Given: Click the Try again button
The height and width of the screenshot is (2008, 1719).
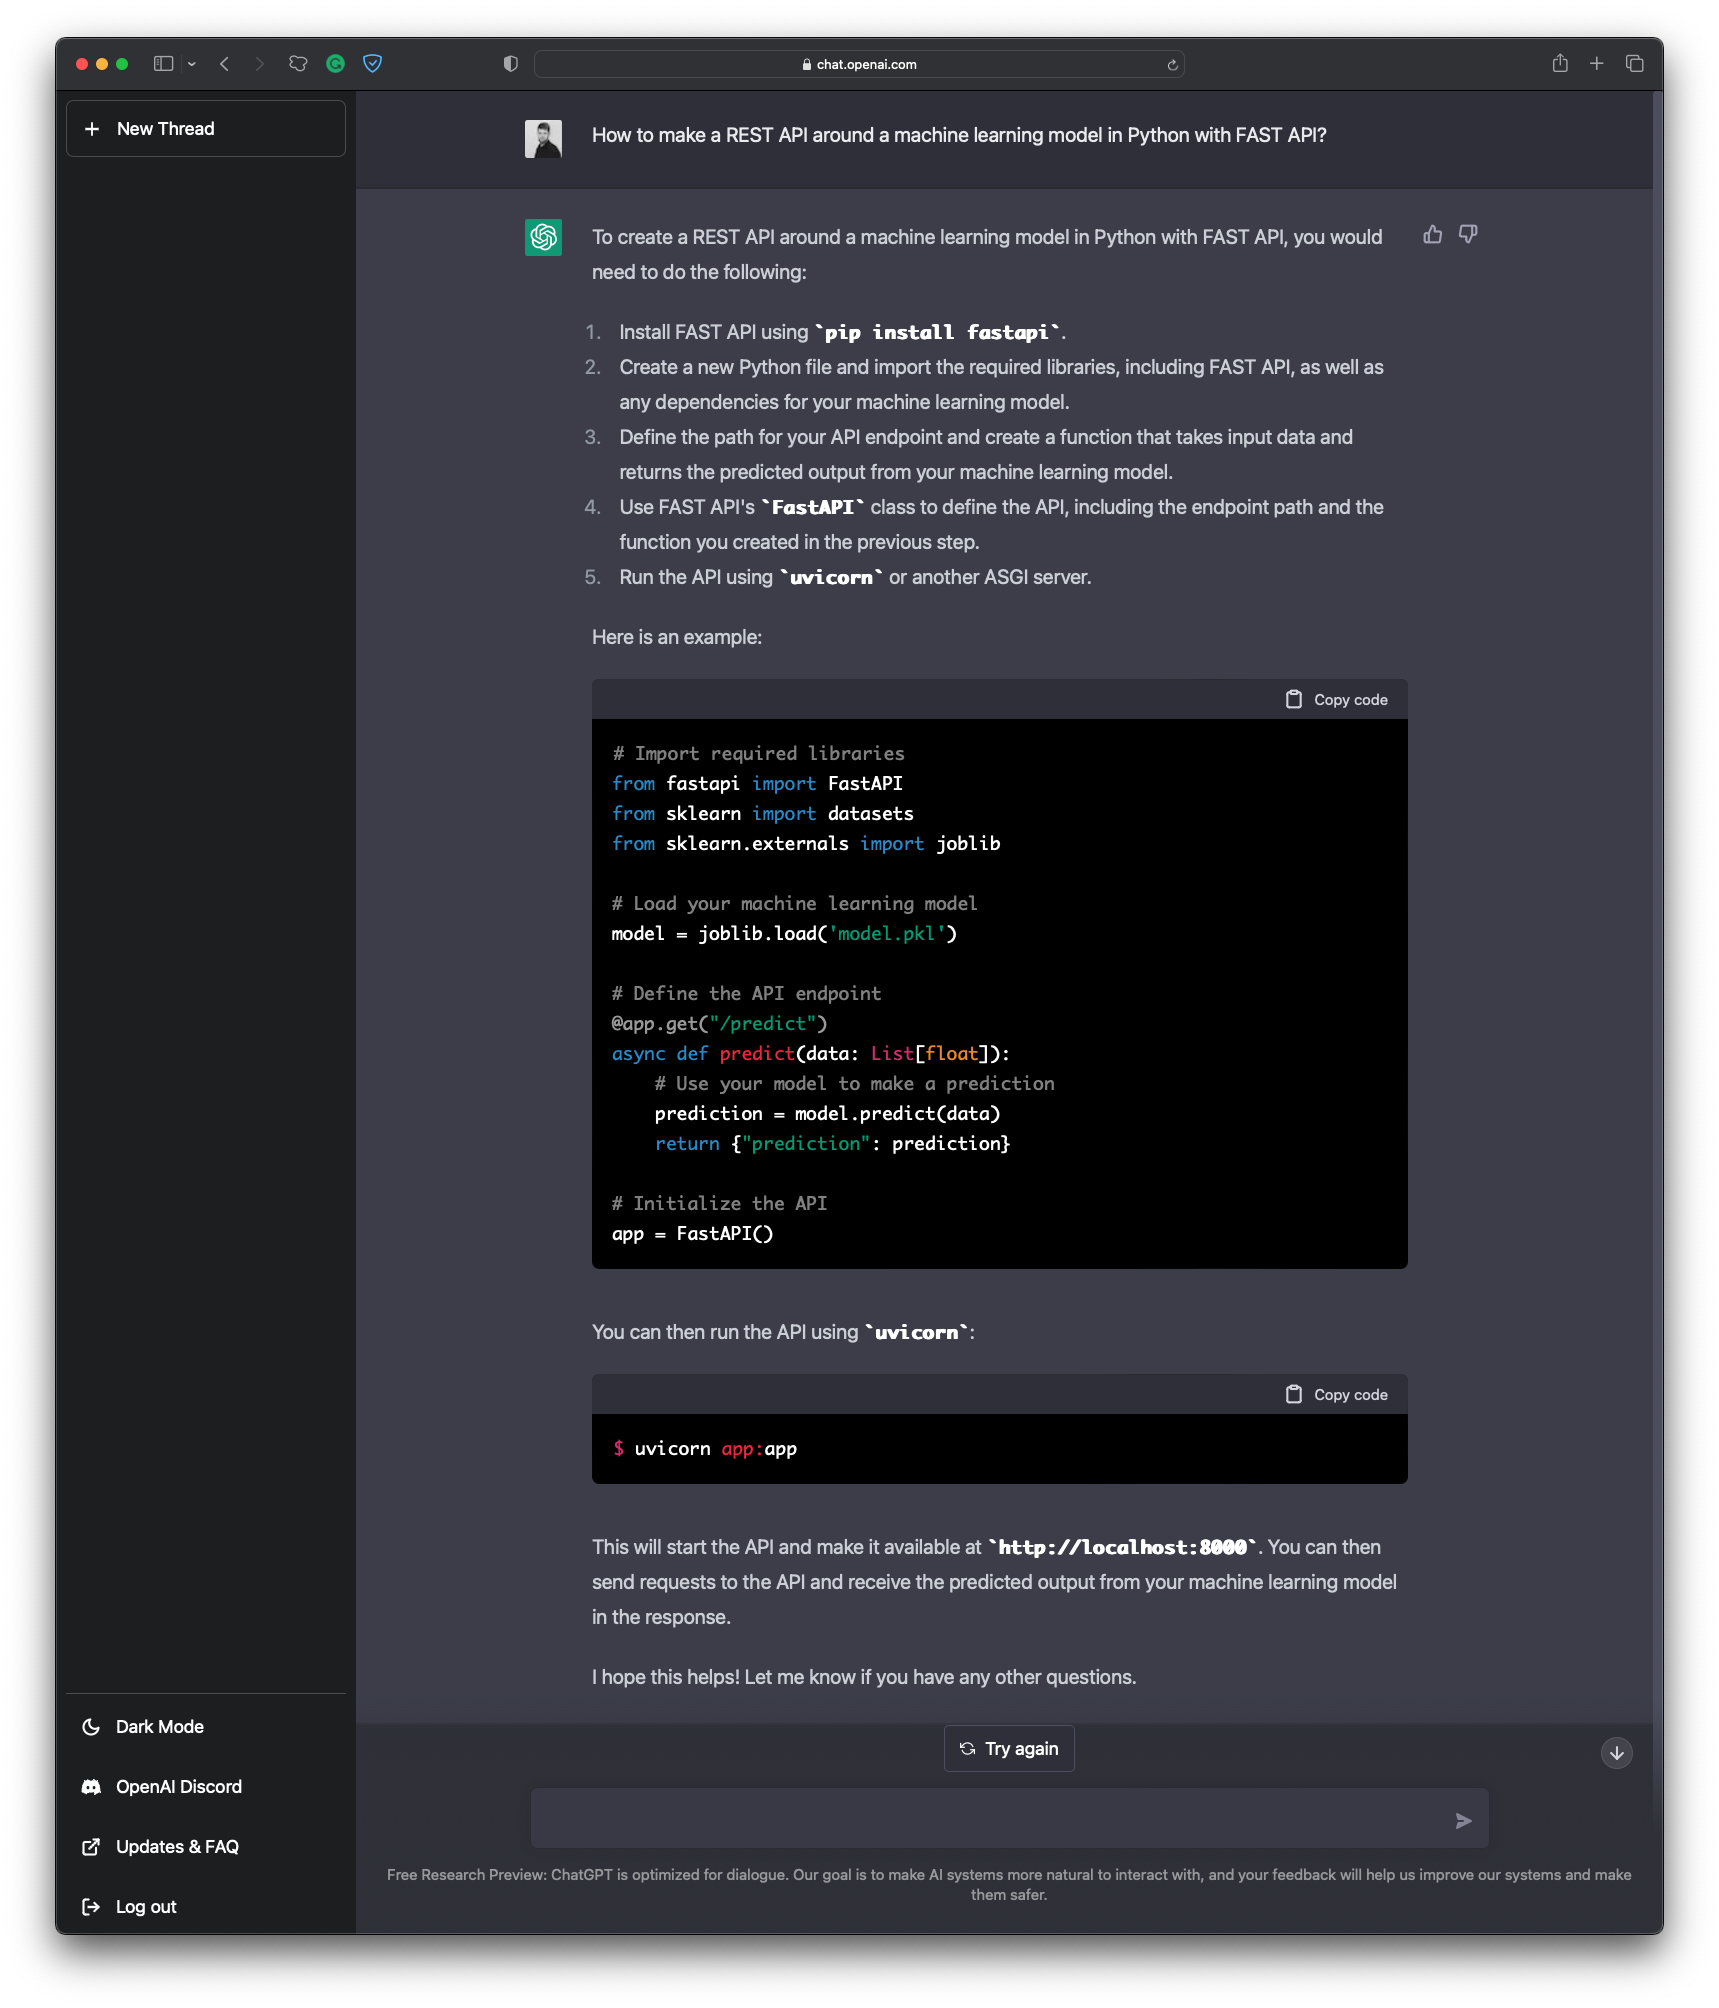Looking at the screenshot, I should tap(1008, 1749).
